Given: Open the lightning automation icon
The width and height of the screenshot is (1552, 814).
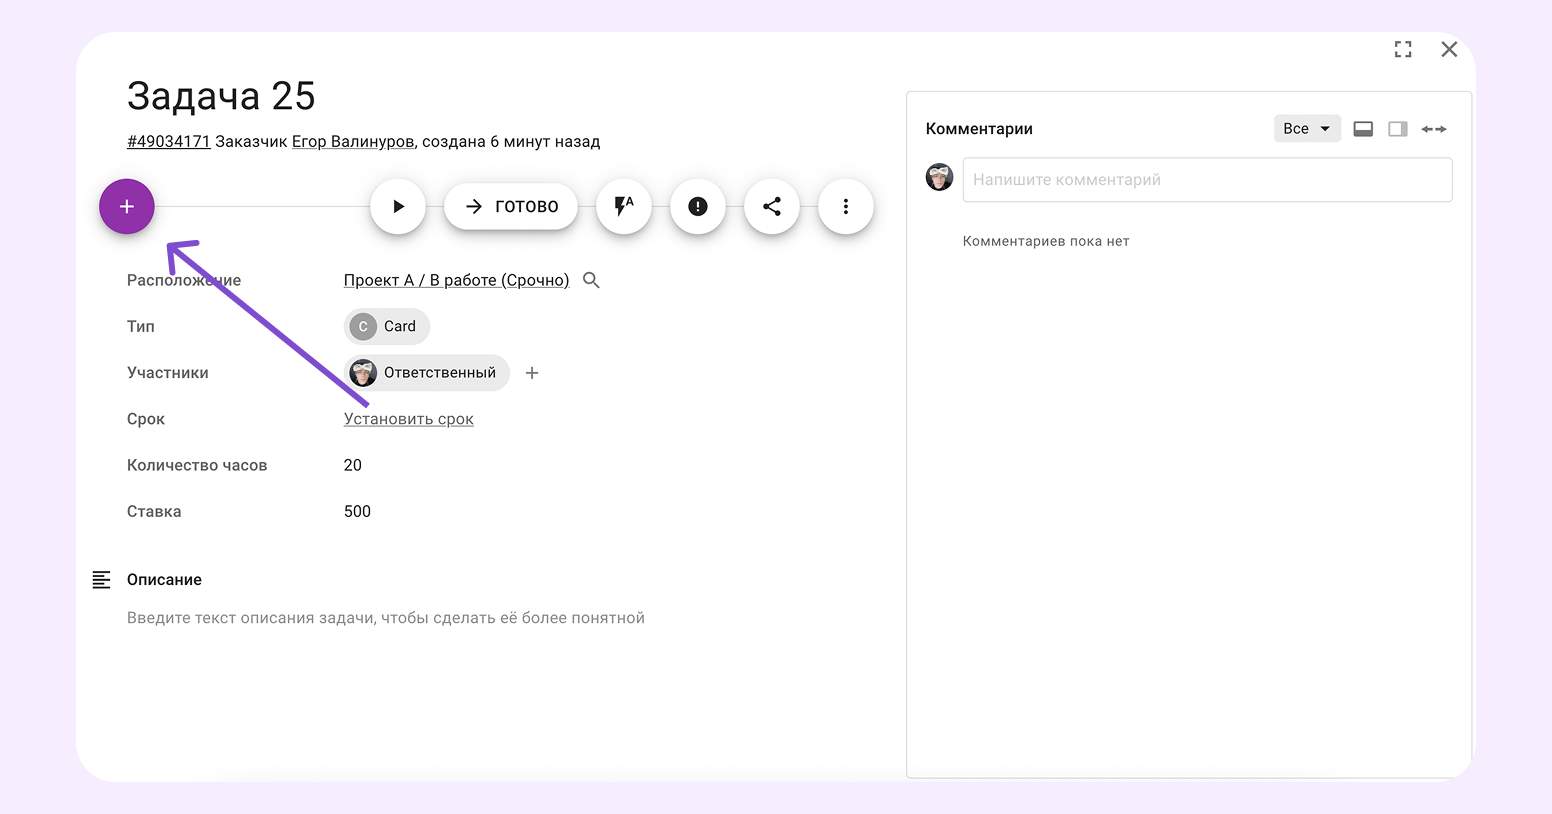Looking at the screenshot, I should point(624,206).
